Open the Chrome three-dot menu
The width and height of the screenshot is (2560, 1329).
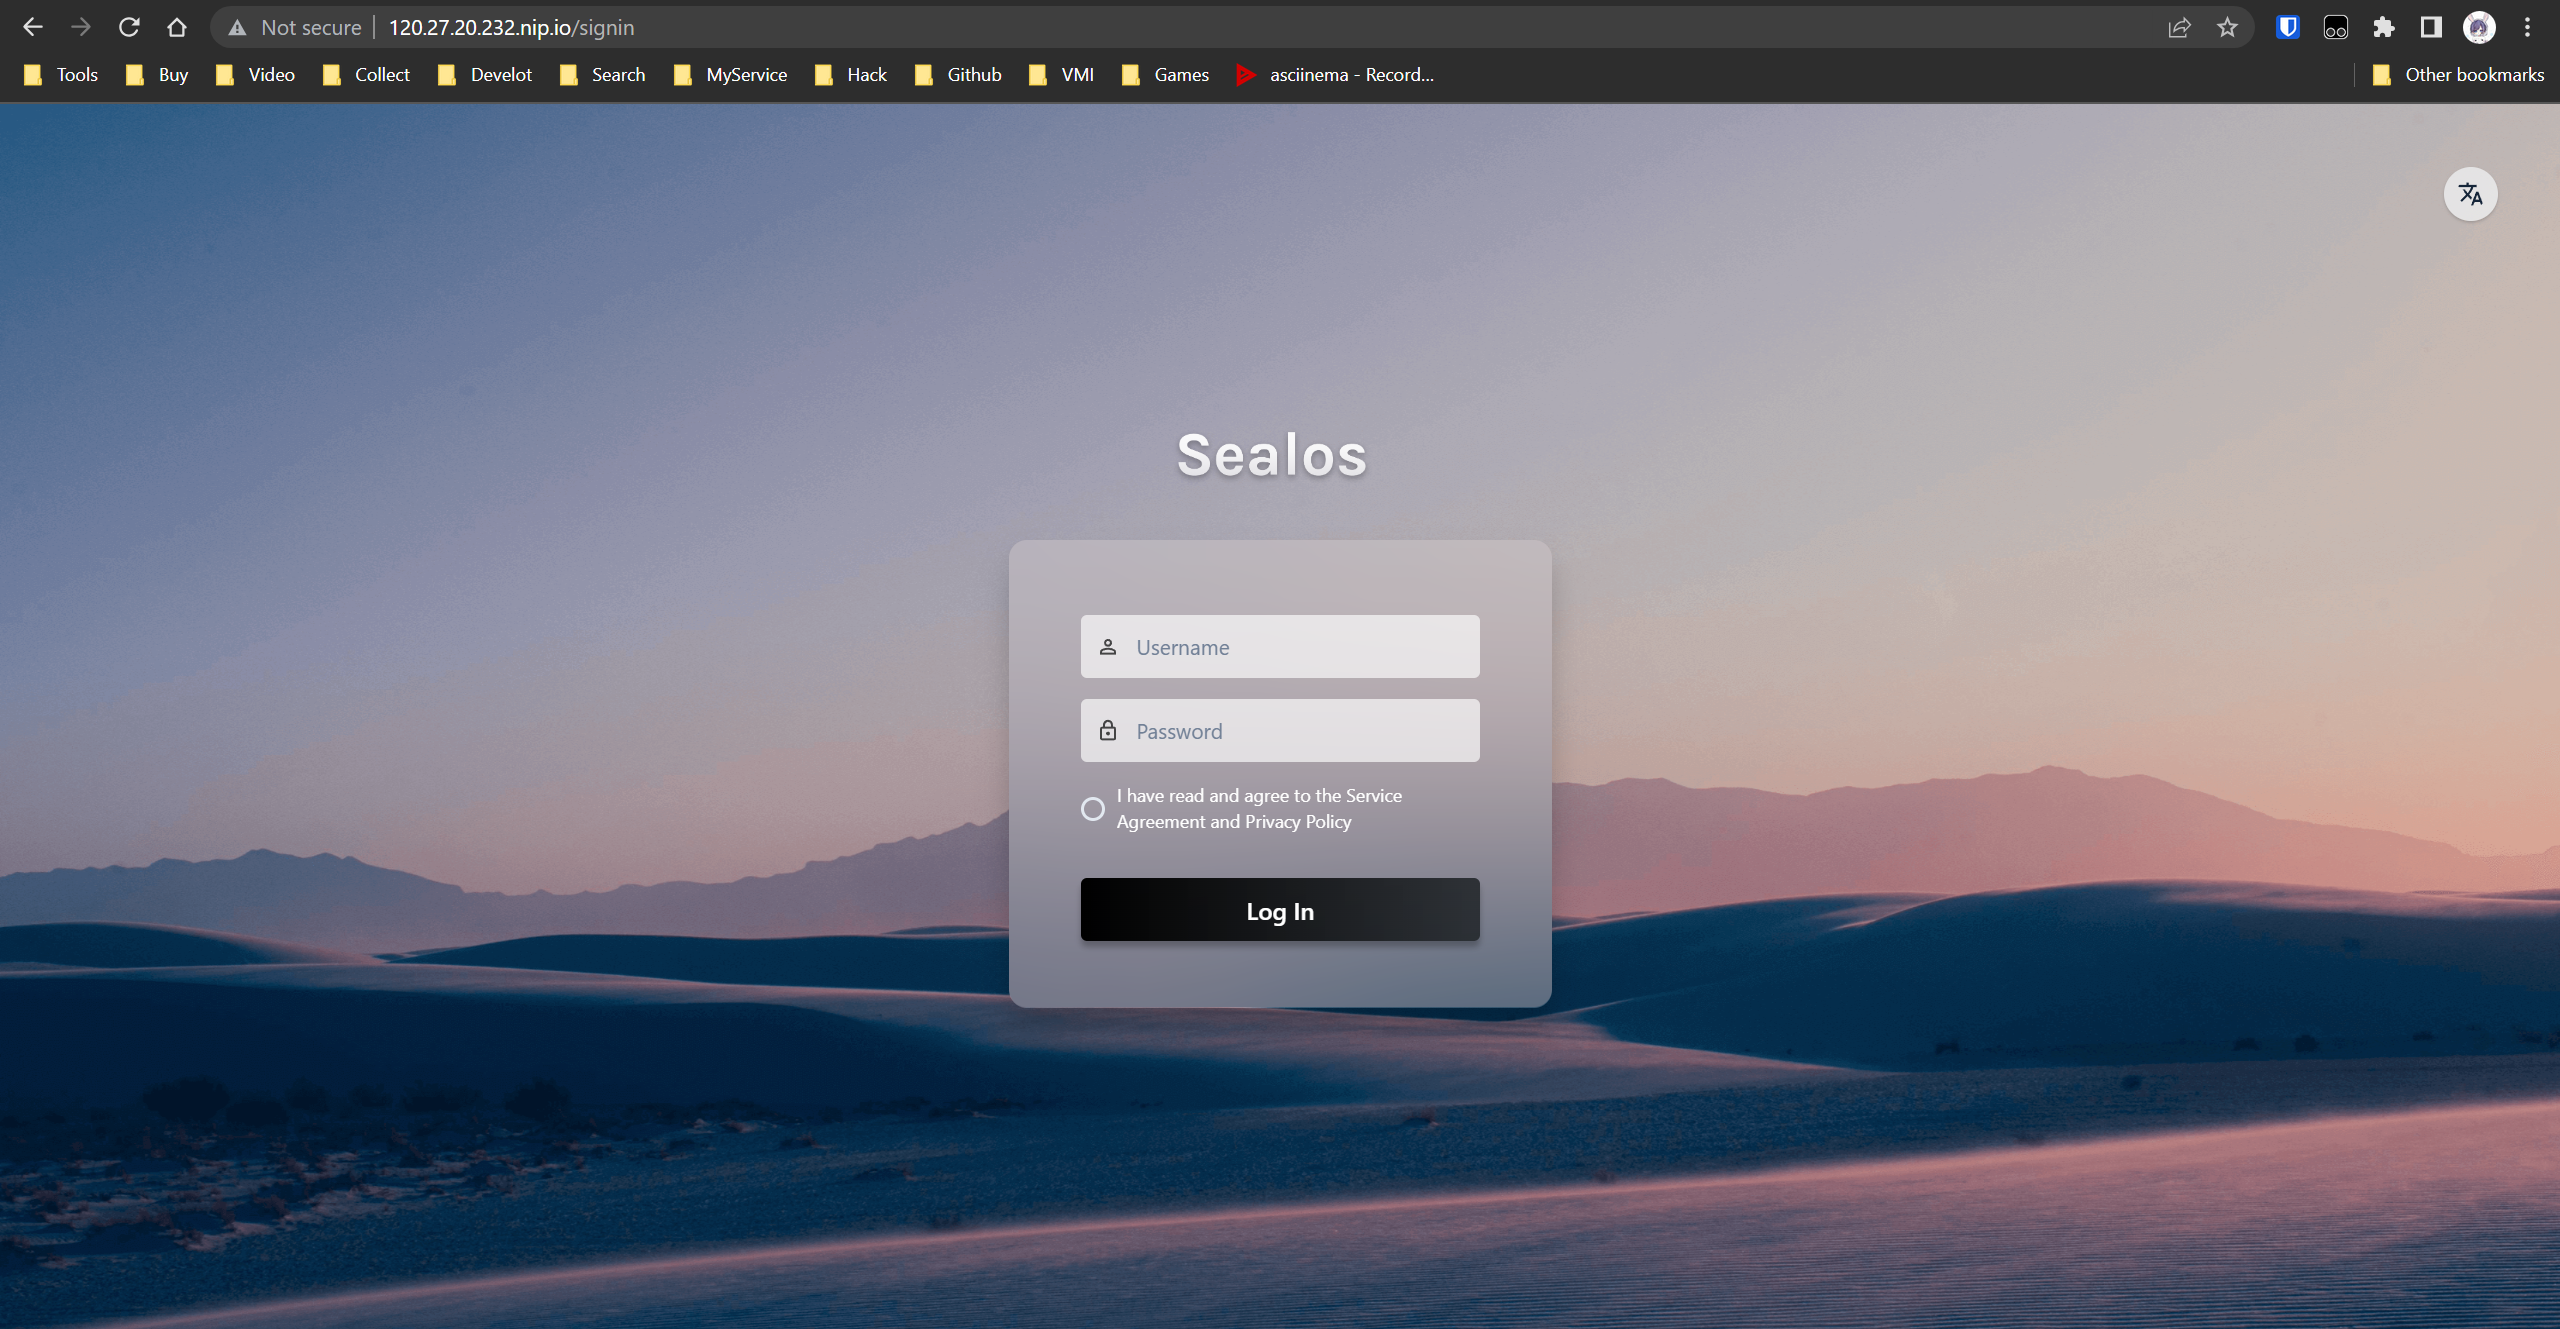point(2527,27)
